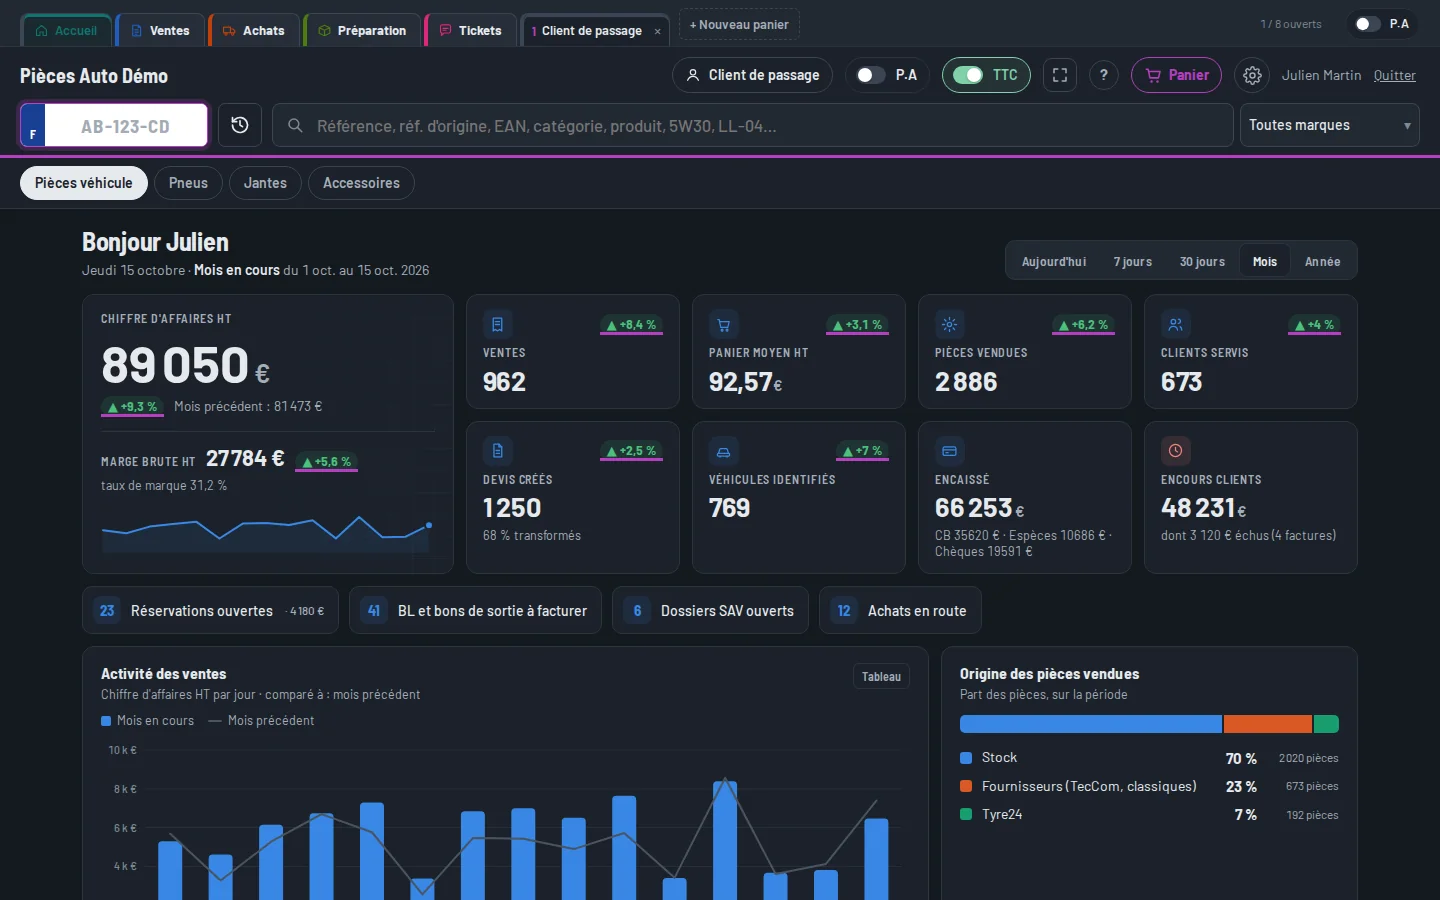Select the Pneus category tab
The image size is (1440, 900).
pyautogui.click(x=188, y=183)
